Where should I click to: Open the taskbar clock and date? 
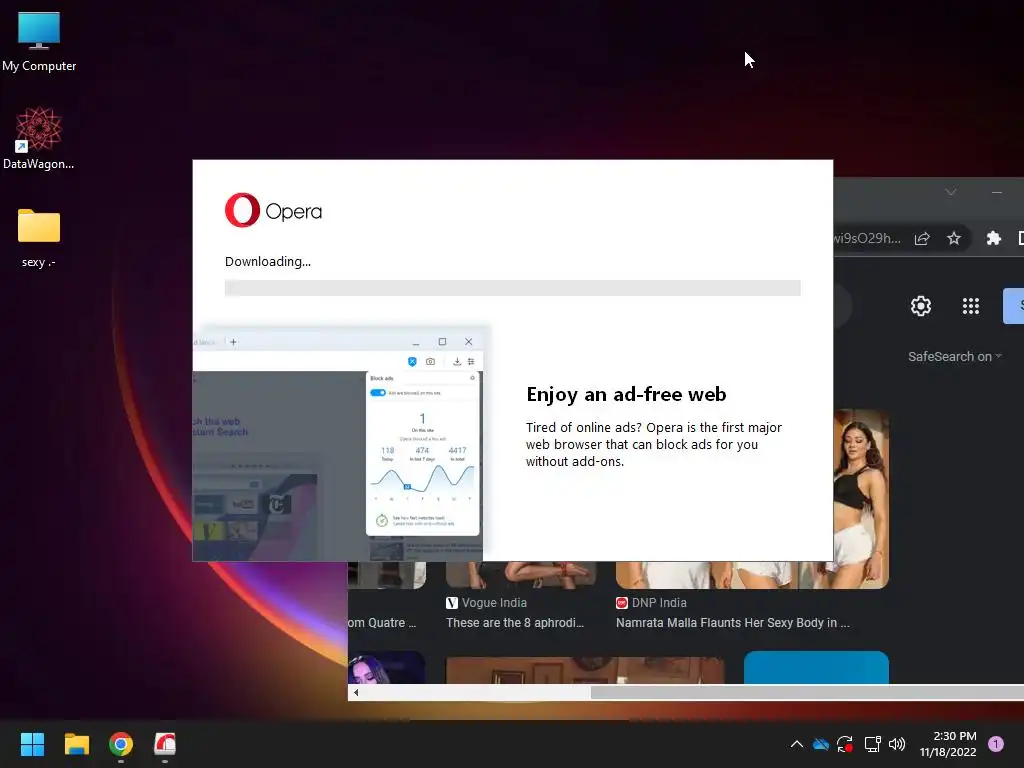click(x=948, y=744)
